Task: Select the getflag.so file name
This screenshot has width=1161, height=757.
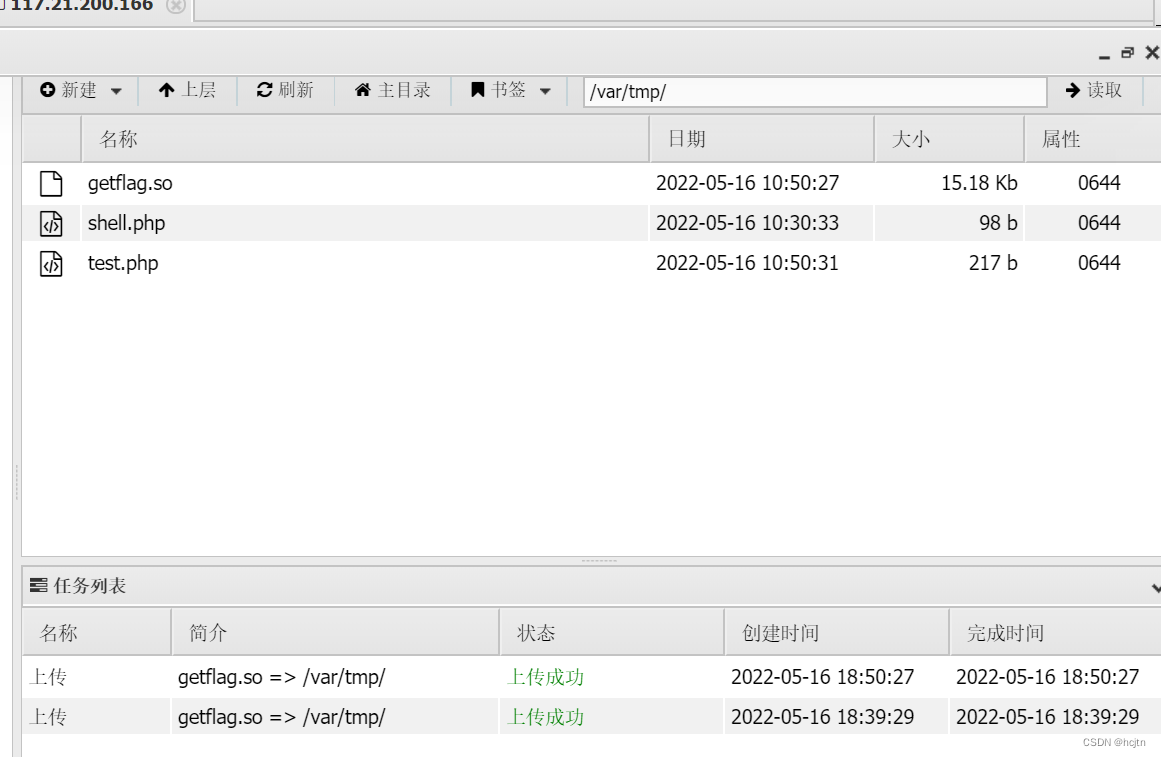Action: tap(130, 183)
